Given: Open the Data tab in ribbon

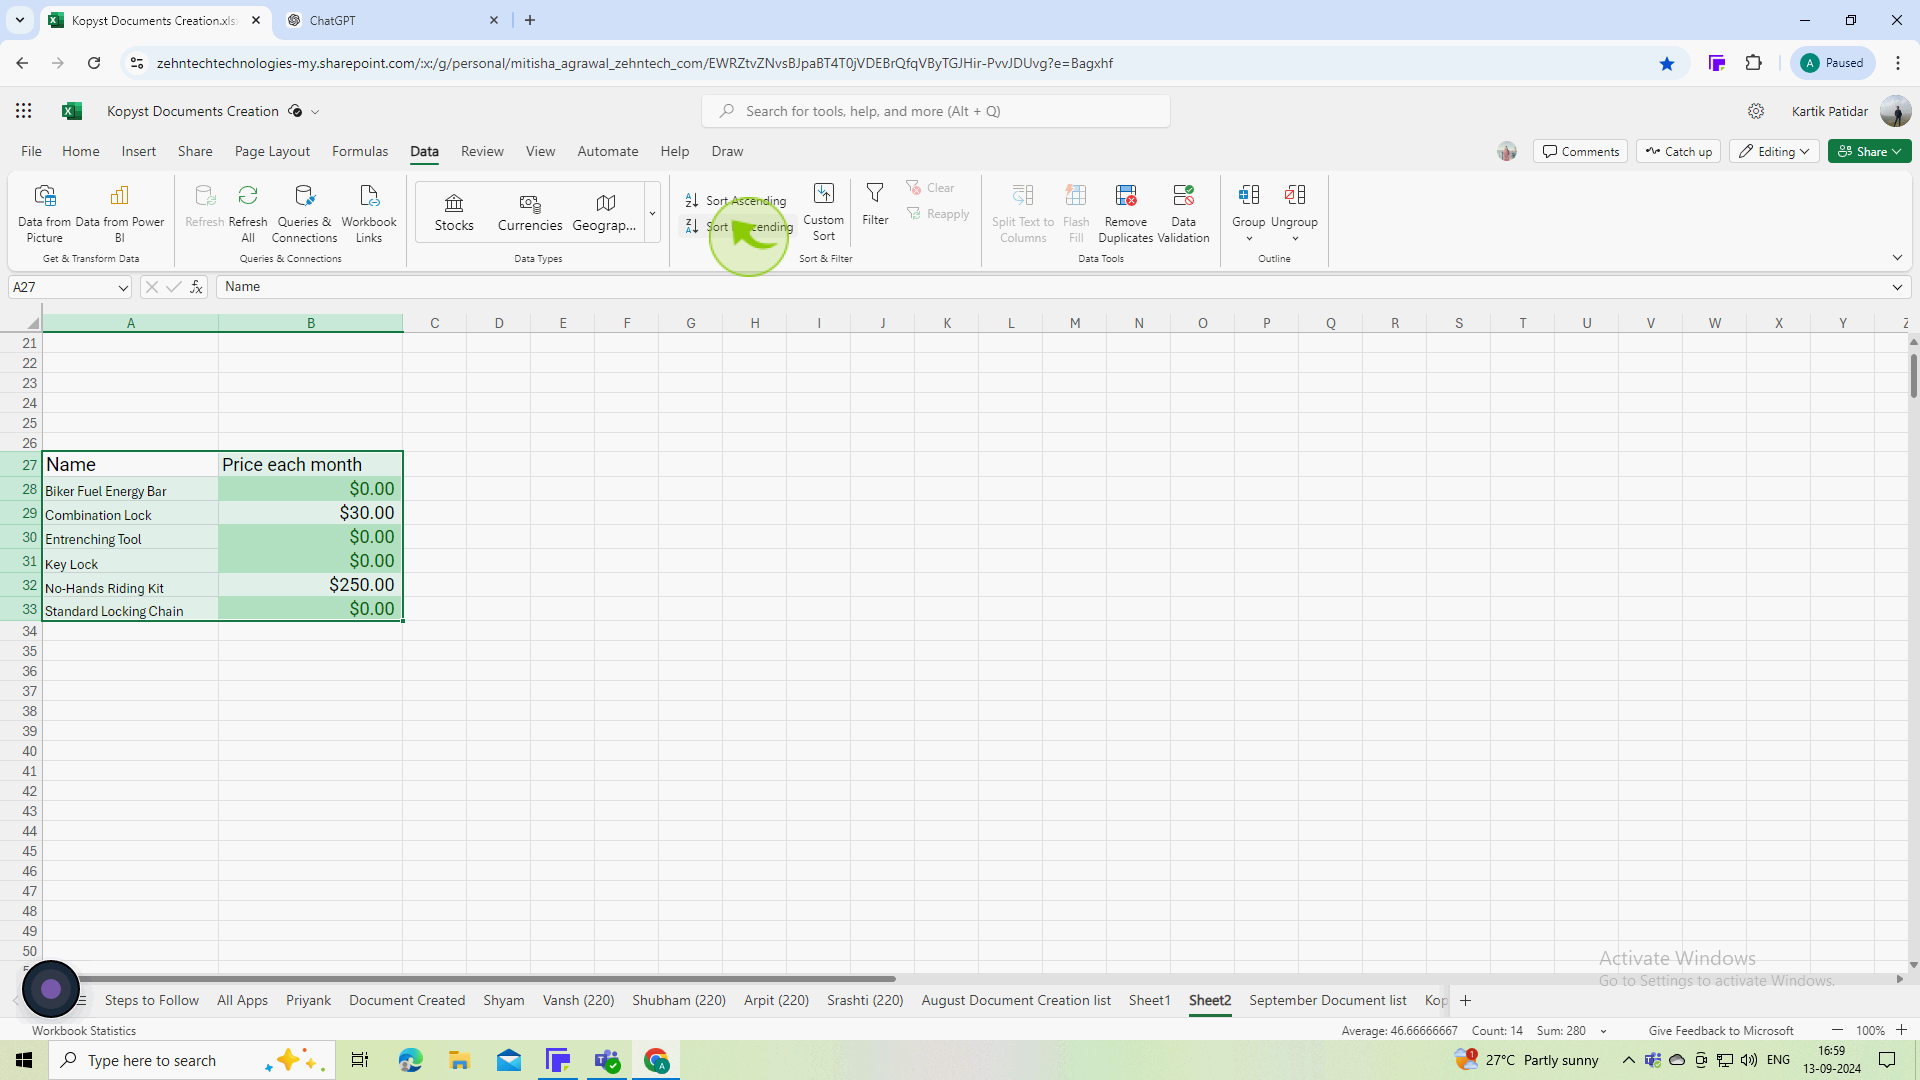Looking at the screenshot, I should pyautogui.click(x=423, y=150).
